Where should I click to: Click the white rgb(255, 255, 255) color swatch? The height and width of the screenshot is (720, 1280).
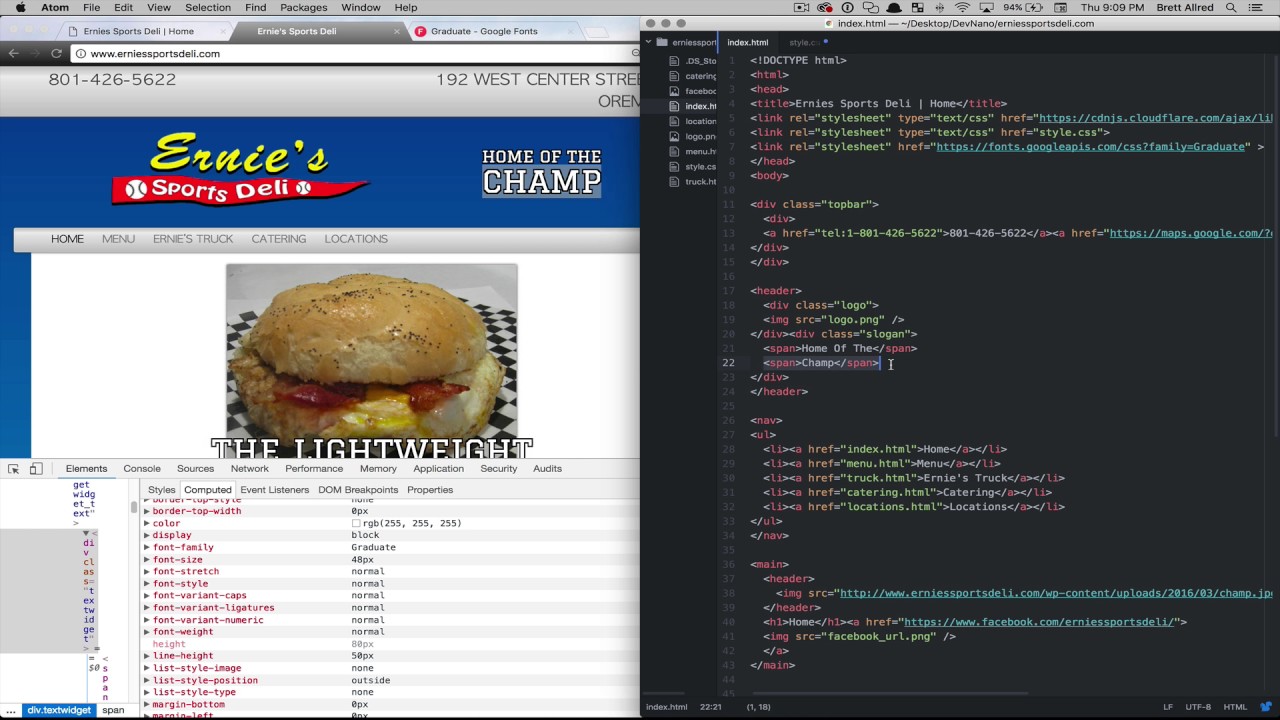[356, 524]
